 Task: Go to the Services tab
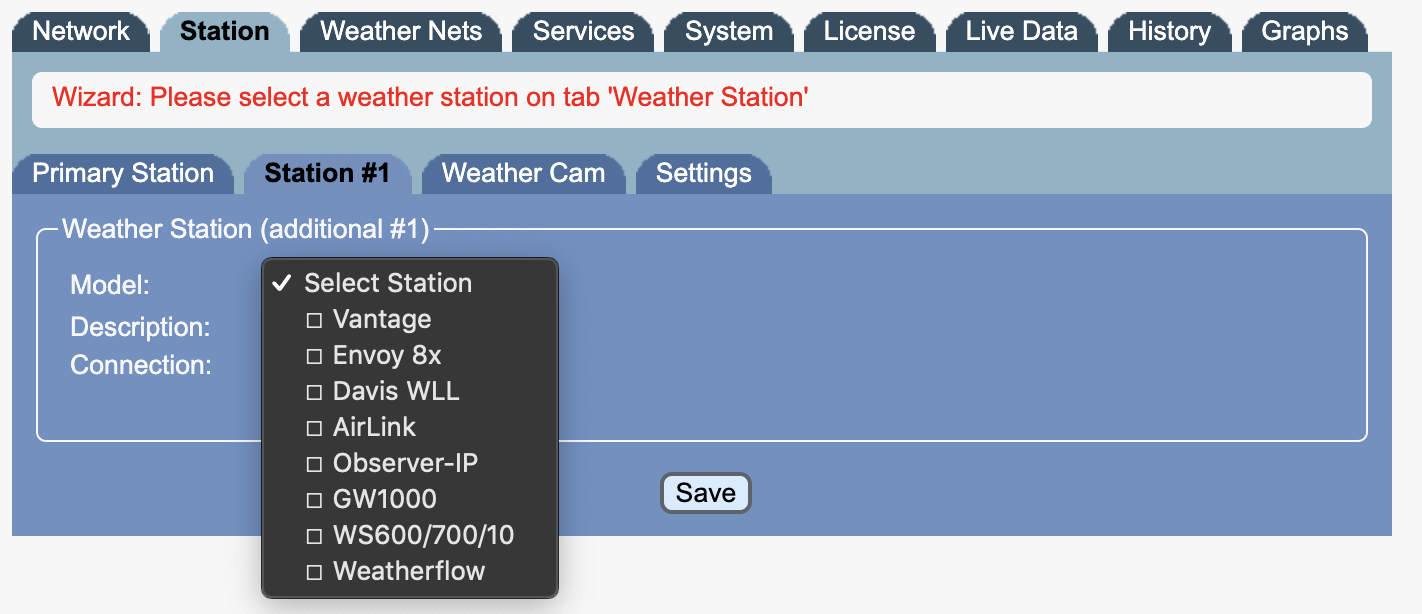point(583,31)
